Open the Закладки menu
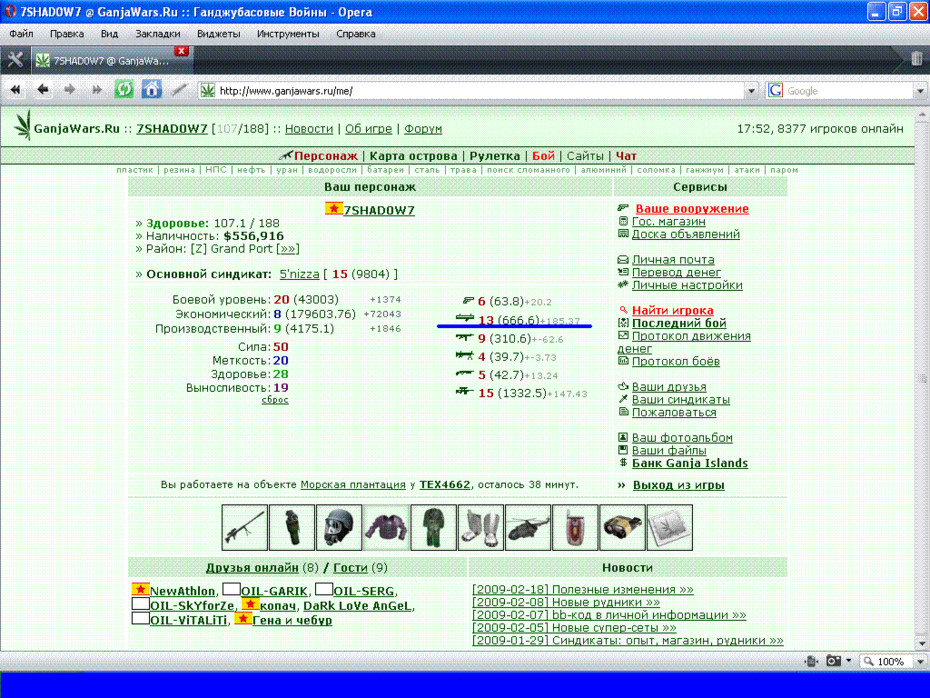The image size is (930, 698). [158, 34]
